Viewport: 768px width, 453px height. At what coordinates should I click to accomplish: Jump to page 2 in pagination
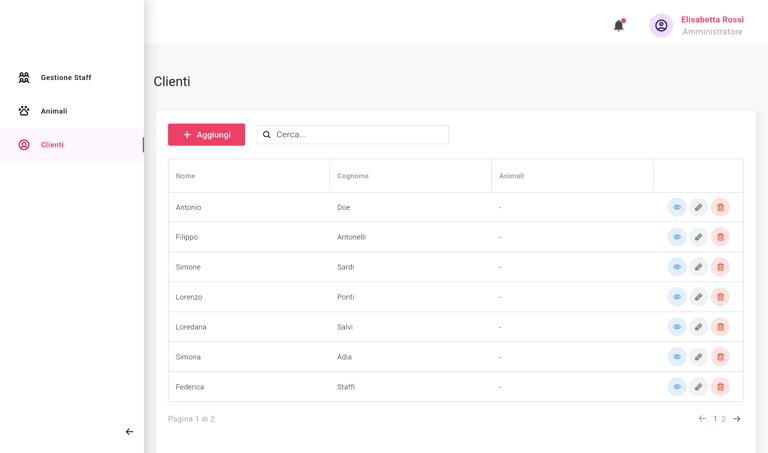[x=724, y=419]
